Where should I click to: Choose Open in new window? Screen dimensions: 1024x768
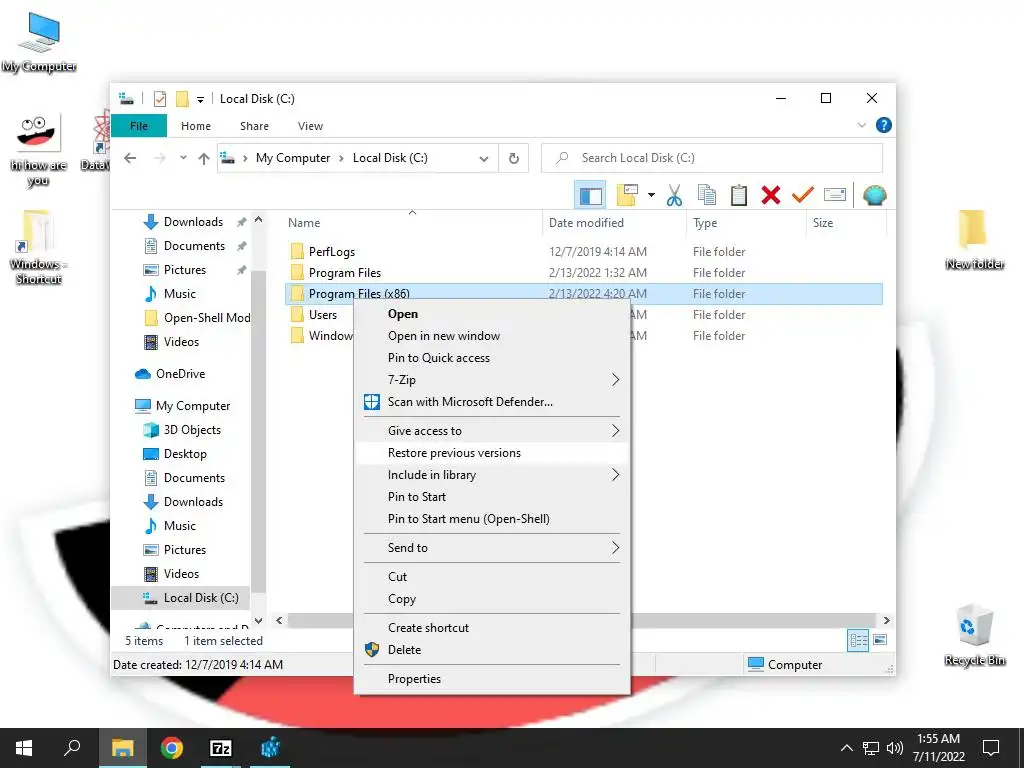pos(492,336)
